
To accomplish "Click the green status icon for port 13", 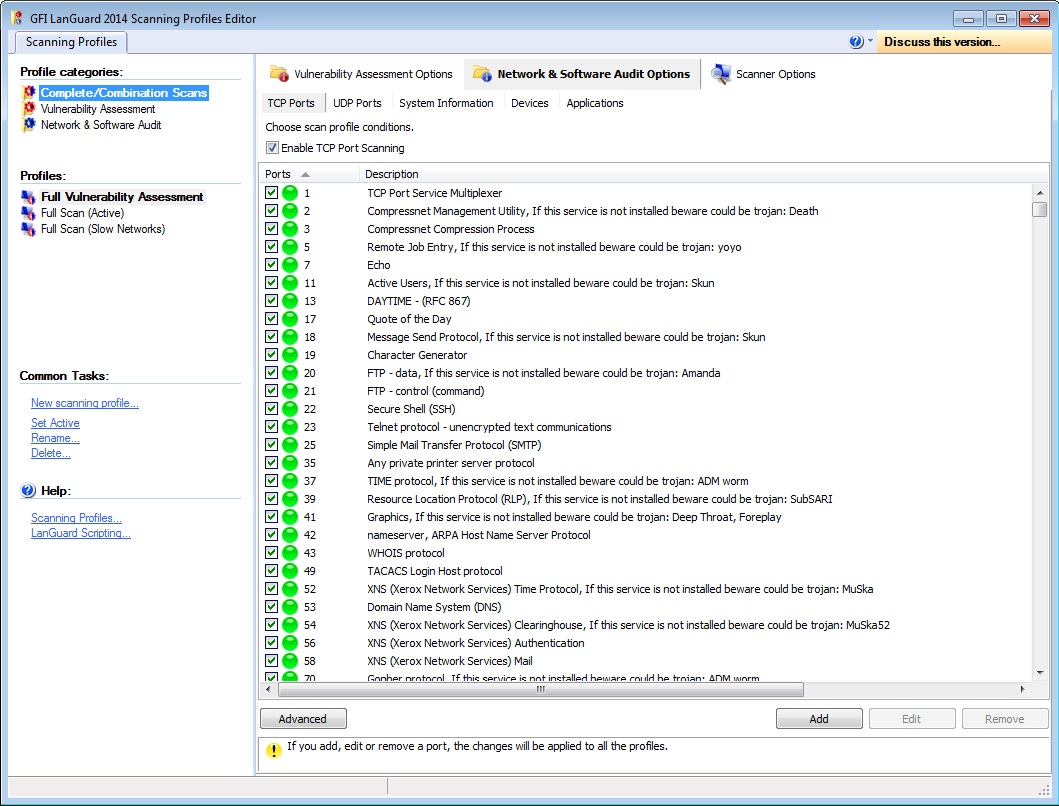I will click(x=290, y=301).
